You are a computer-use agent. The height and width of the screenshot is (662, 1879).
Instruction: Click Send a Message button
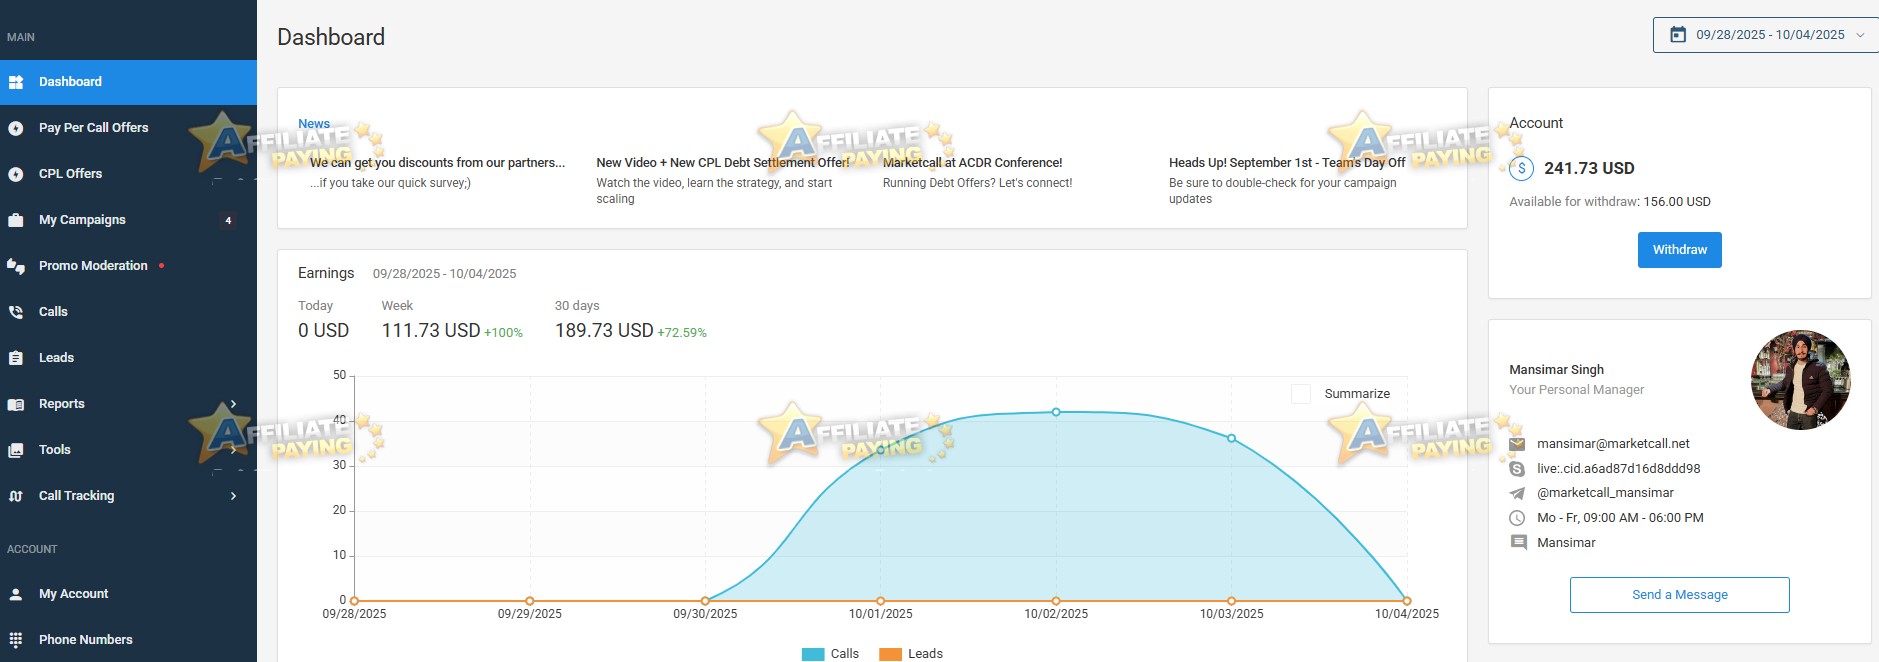tap(1679, 595)
